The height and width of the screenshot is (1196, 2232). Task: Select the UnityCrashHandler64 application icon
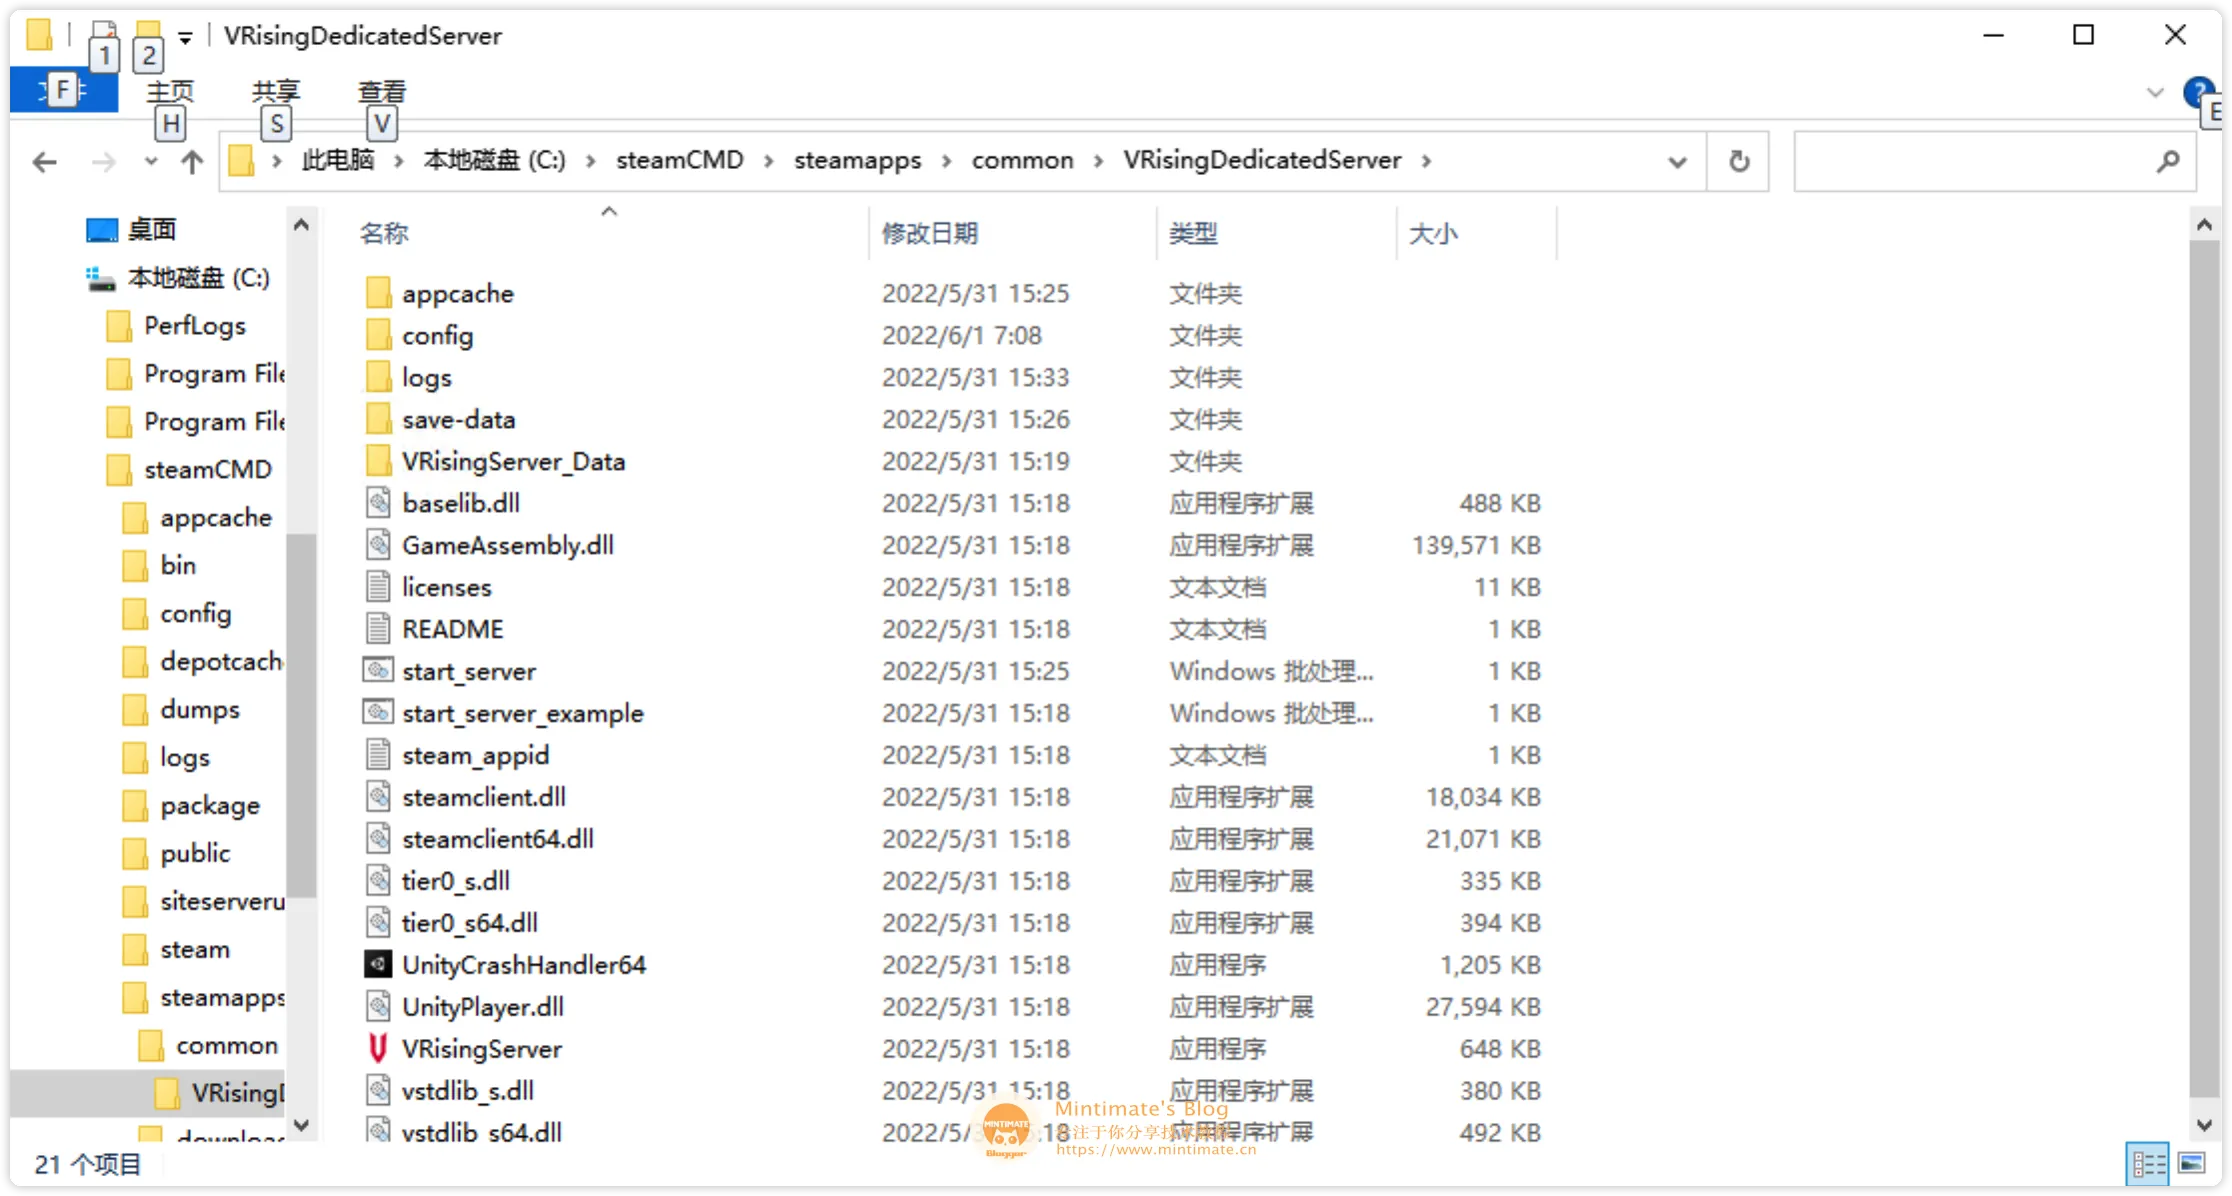pyautogui.click(x=377, y=964)
